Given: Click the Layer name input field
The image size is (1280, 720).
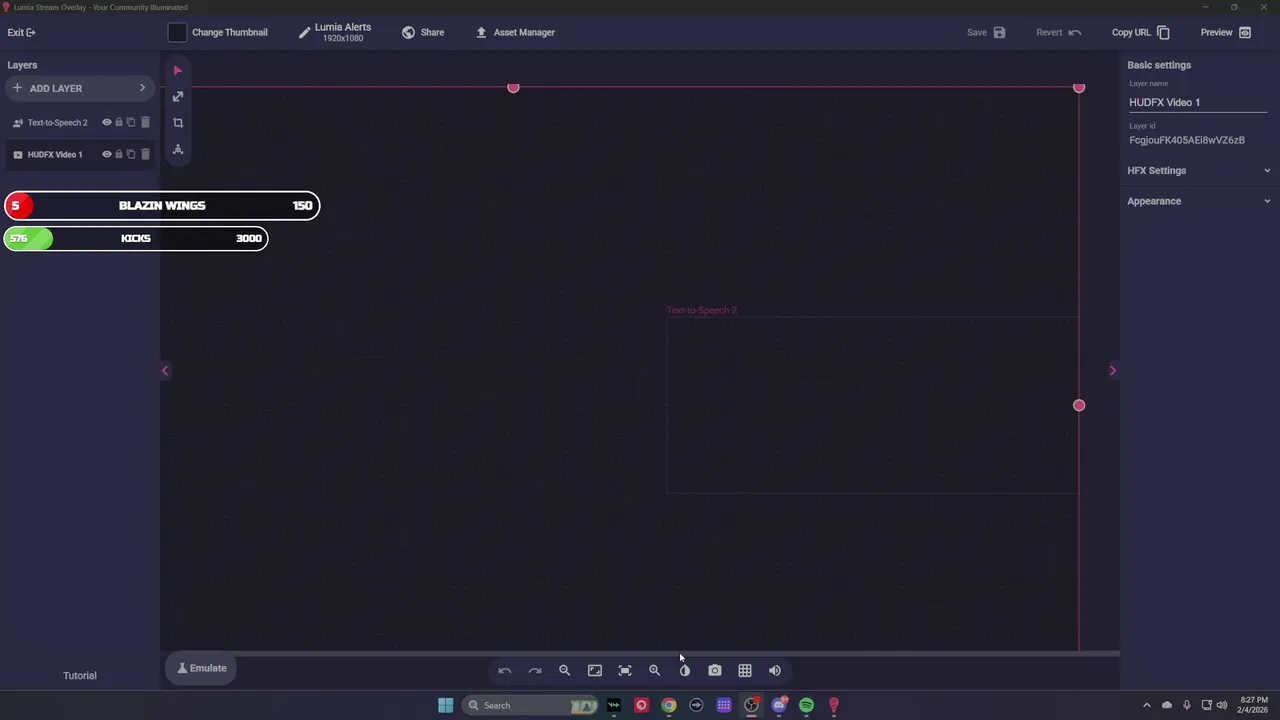Looking at the screenshot, I should point(1198,102).
